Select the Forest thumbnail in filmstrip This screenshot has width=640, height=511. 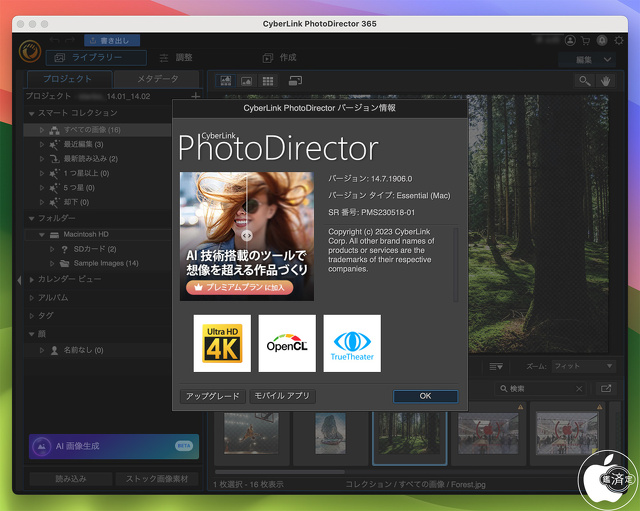click(x=409, y=433)
